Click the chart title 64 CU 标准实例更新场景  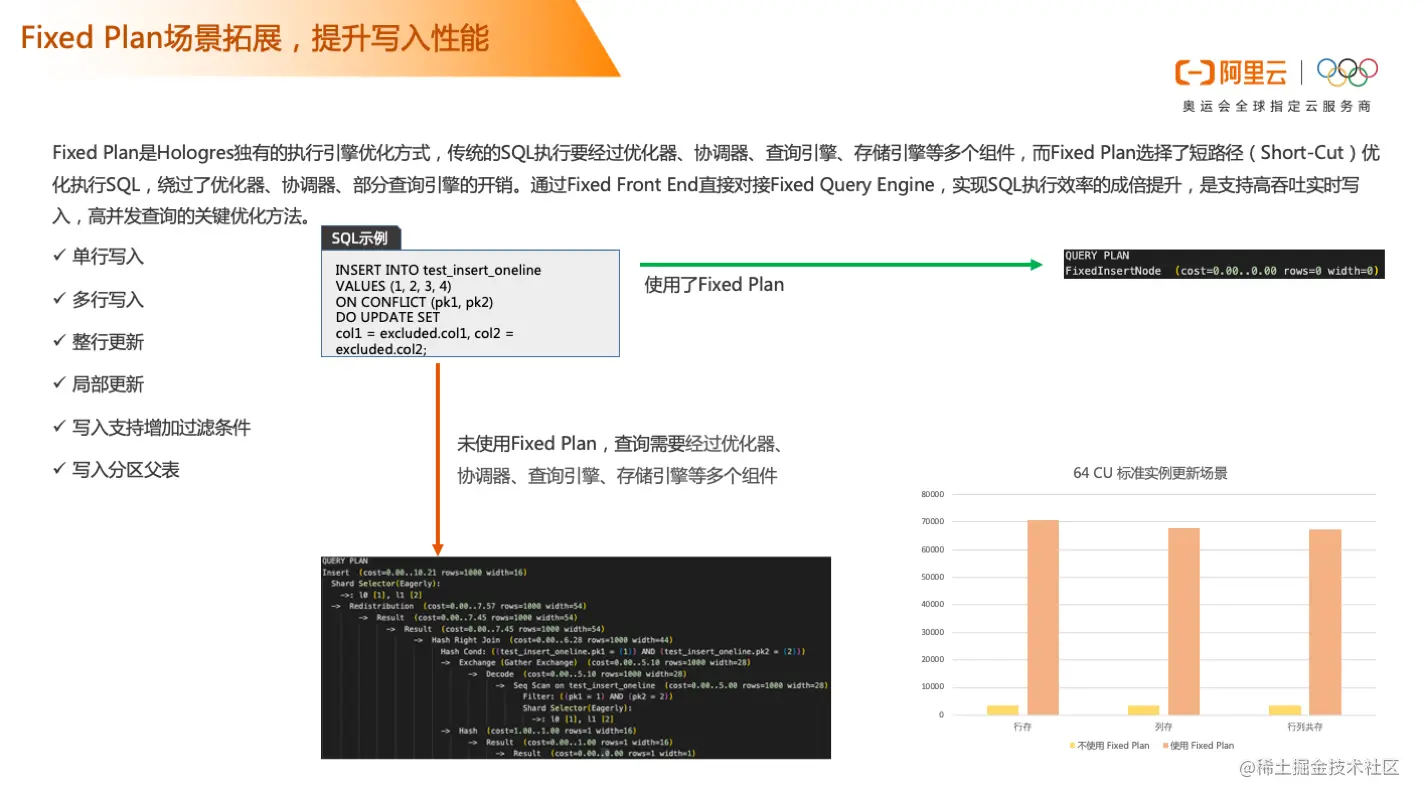pos(1150,473)
